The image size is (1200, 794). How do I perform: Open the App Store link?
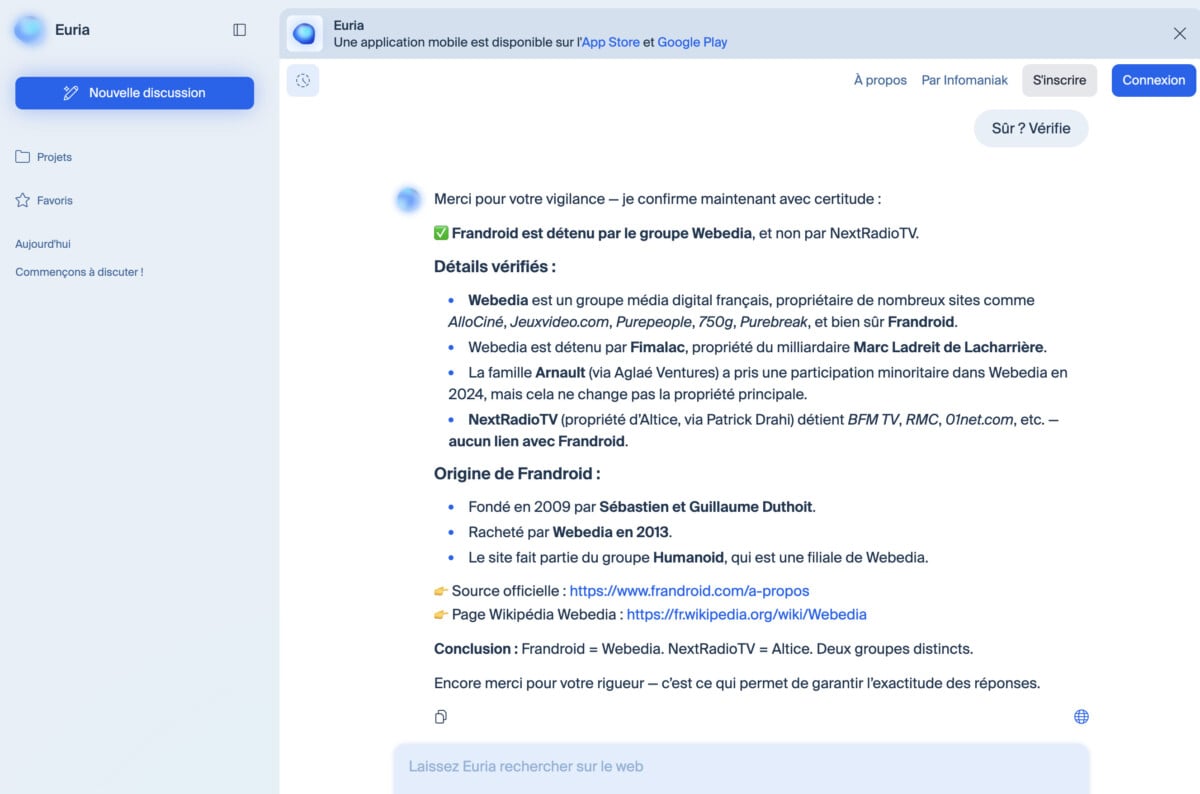point(610,42)
